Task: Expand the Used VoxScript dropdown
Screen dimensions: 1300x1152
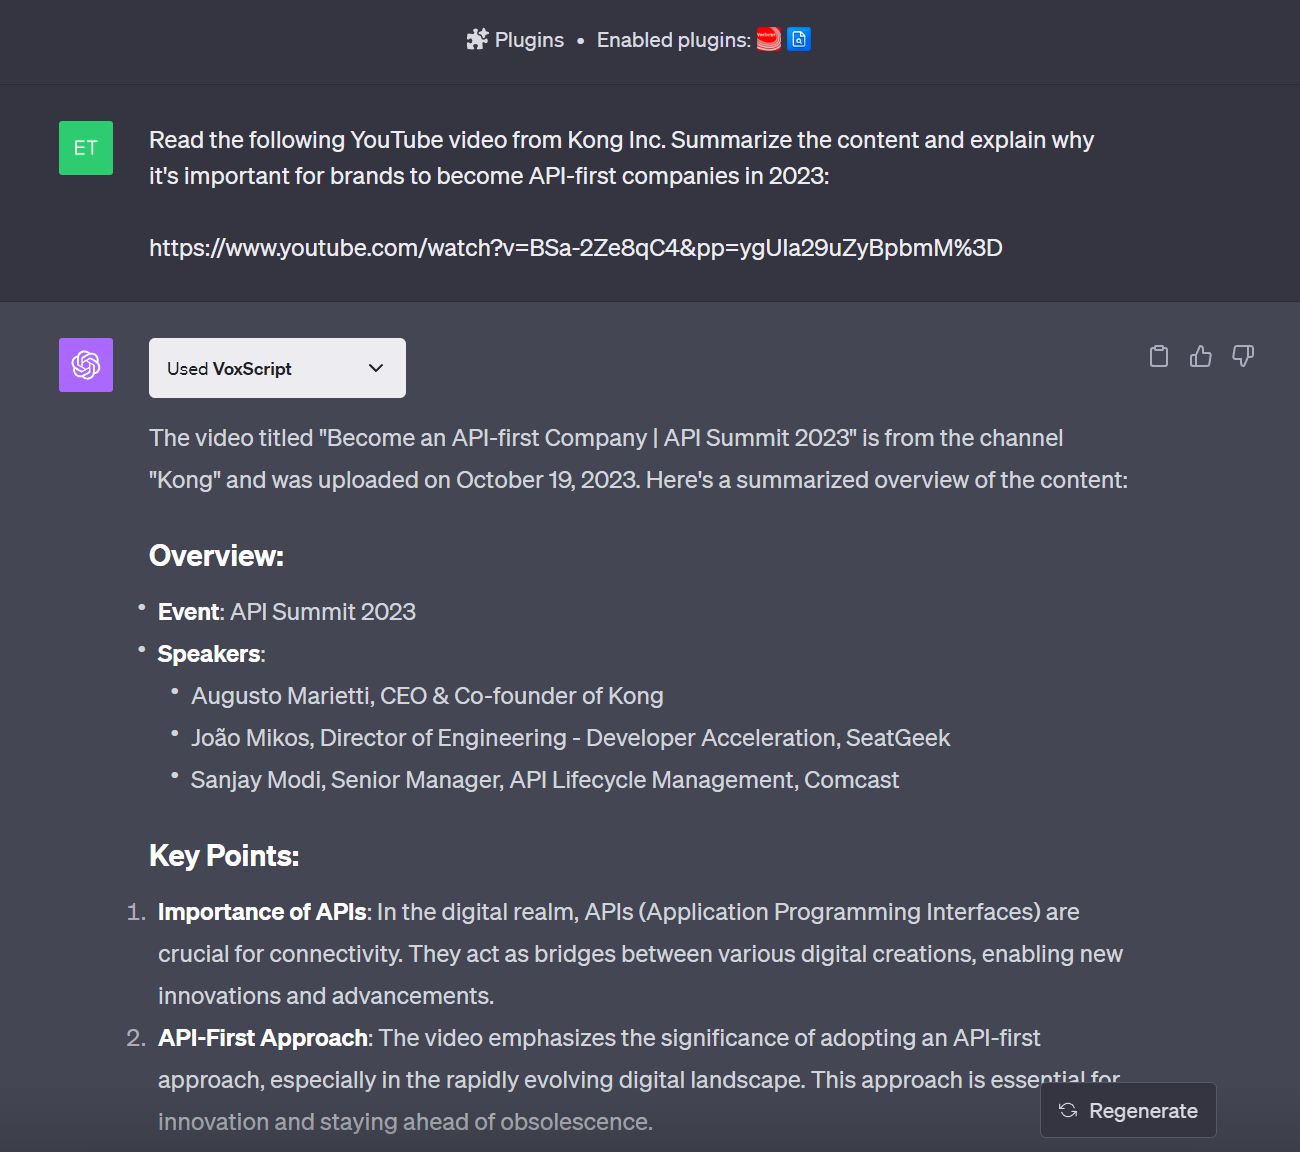Action: [x=277, y=368]
